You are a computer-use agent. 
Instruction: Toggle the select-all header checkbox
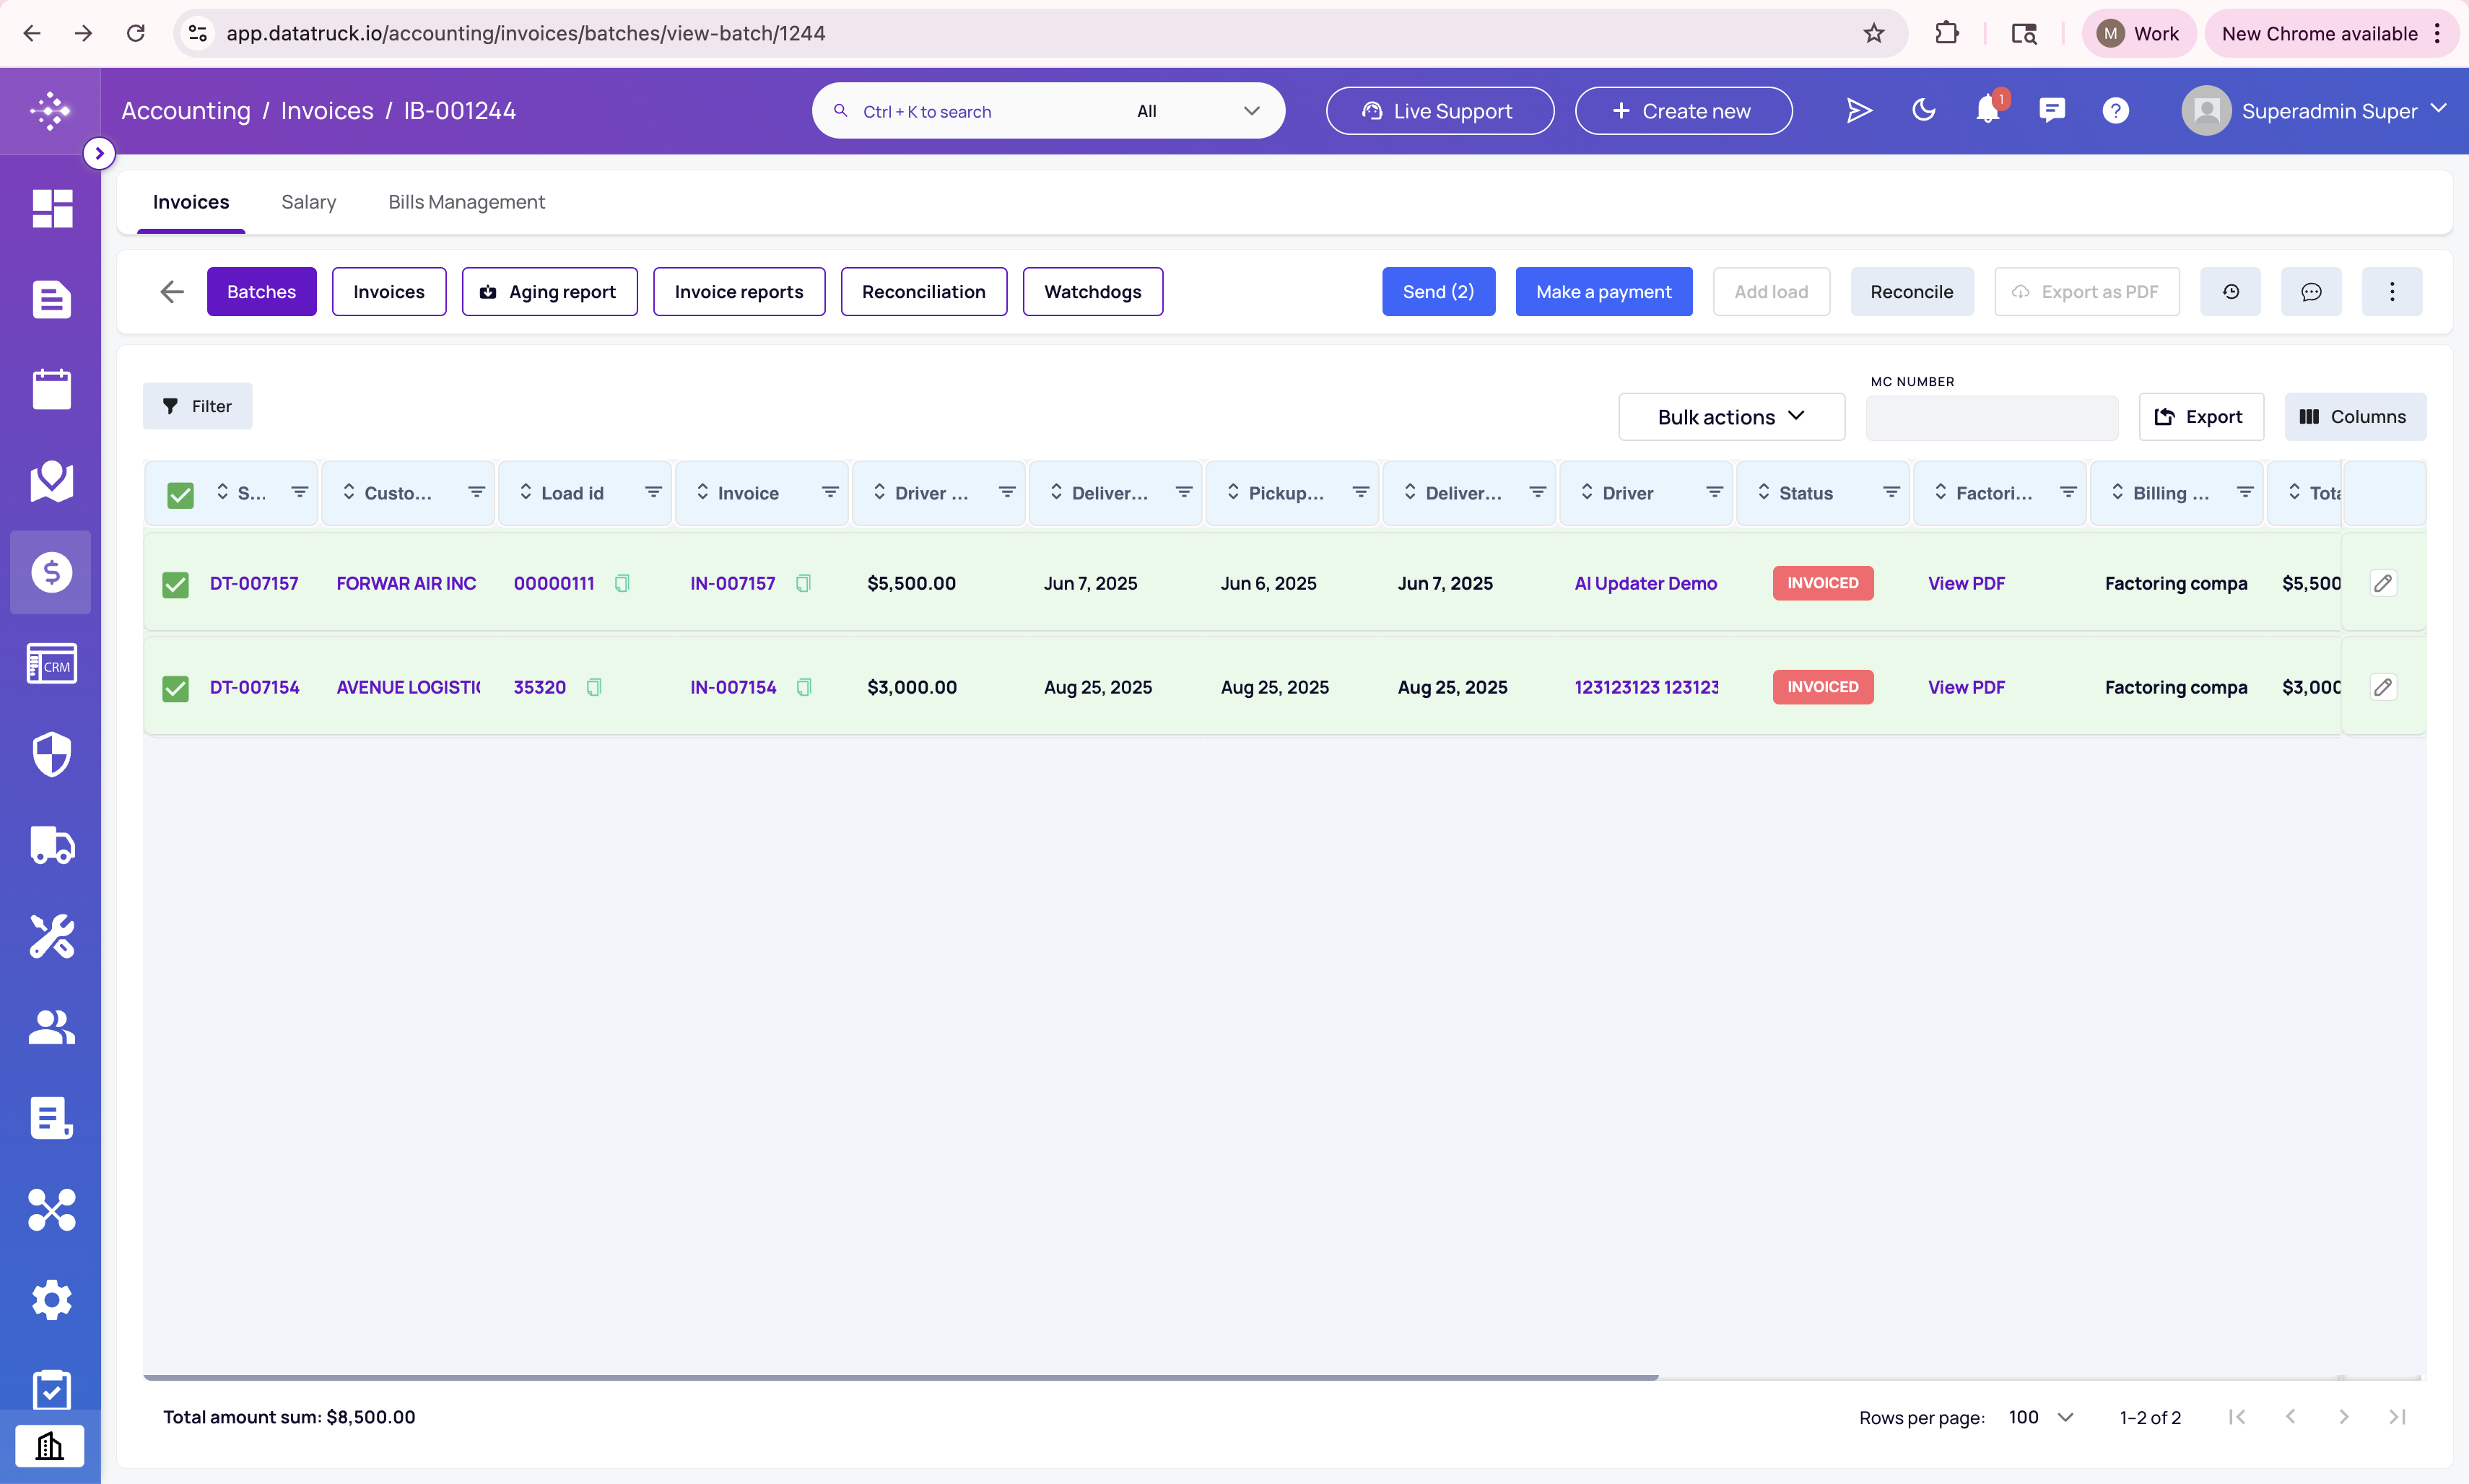coord(180,495)
